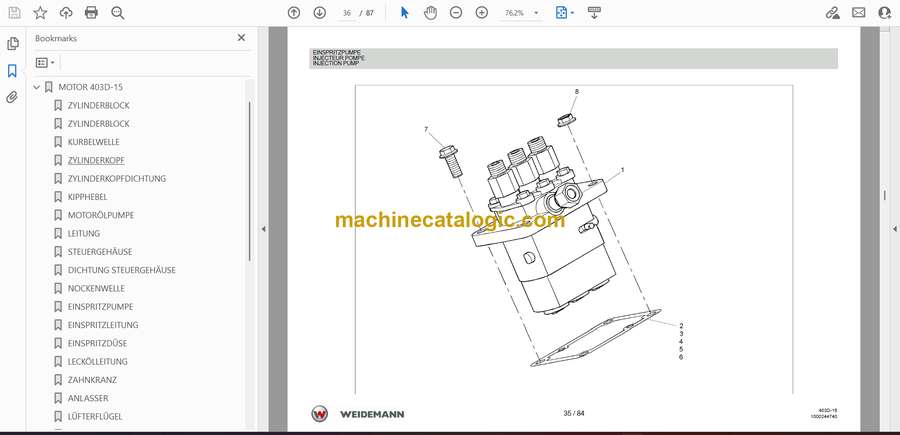The image size is (900, 435).
Task: Jump to the ZYLINDERKOPF bookmark
Action: tap(96, 160)
